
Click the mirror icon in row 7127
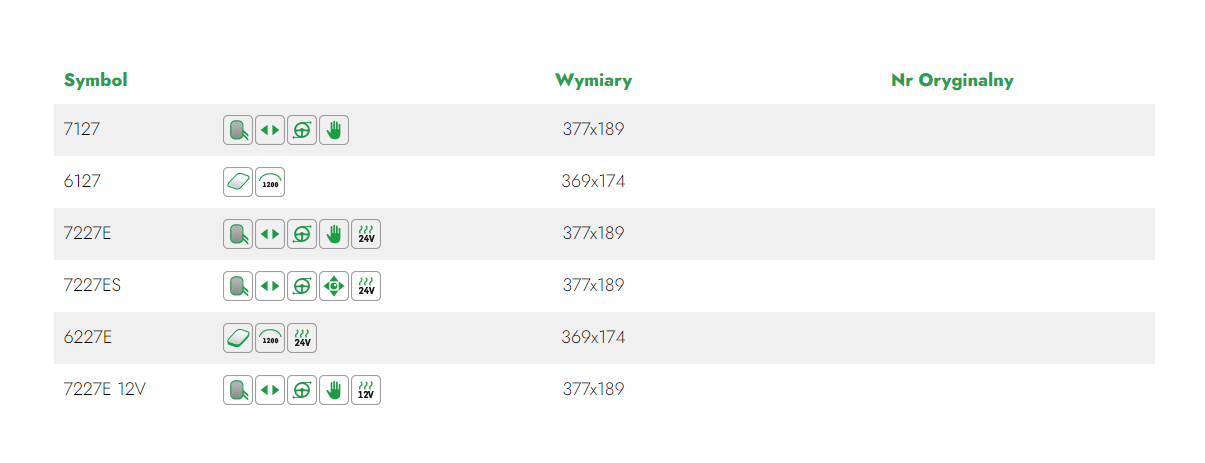(x=238, y=130)
